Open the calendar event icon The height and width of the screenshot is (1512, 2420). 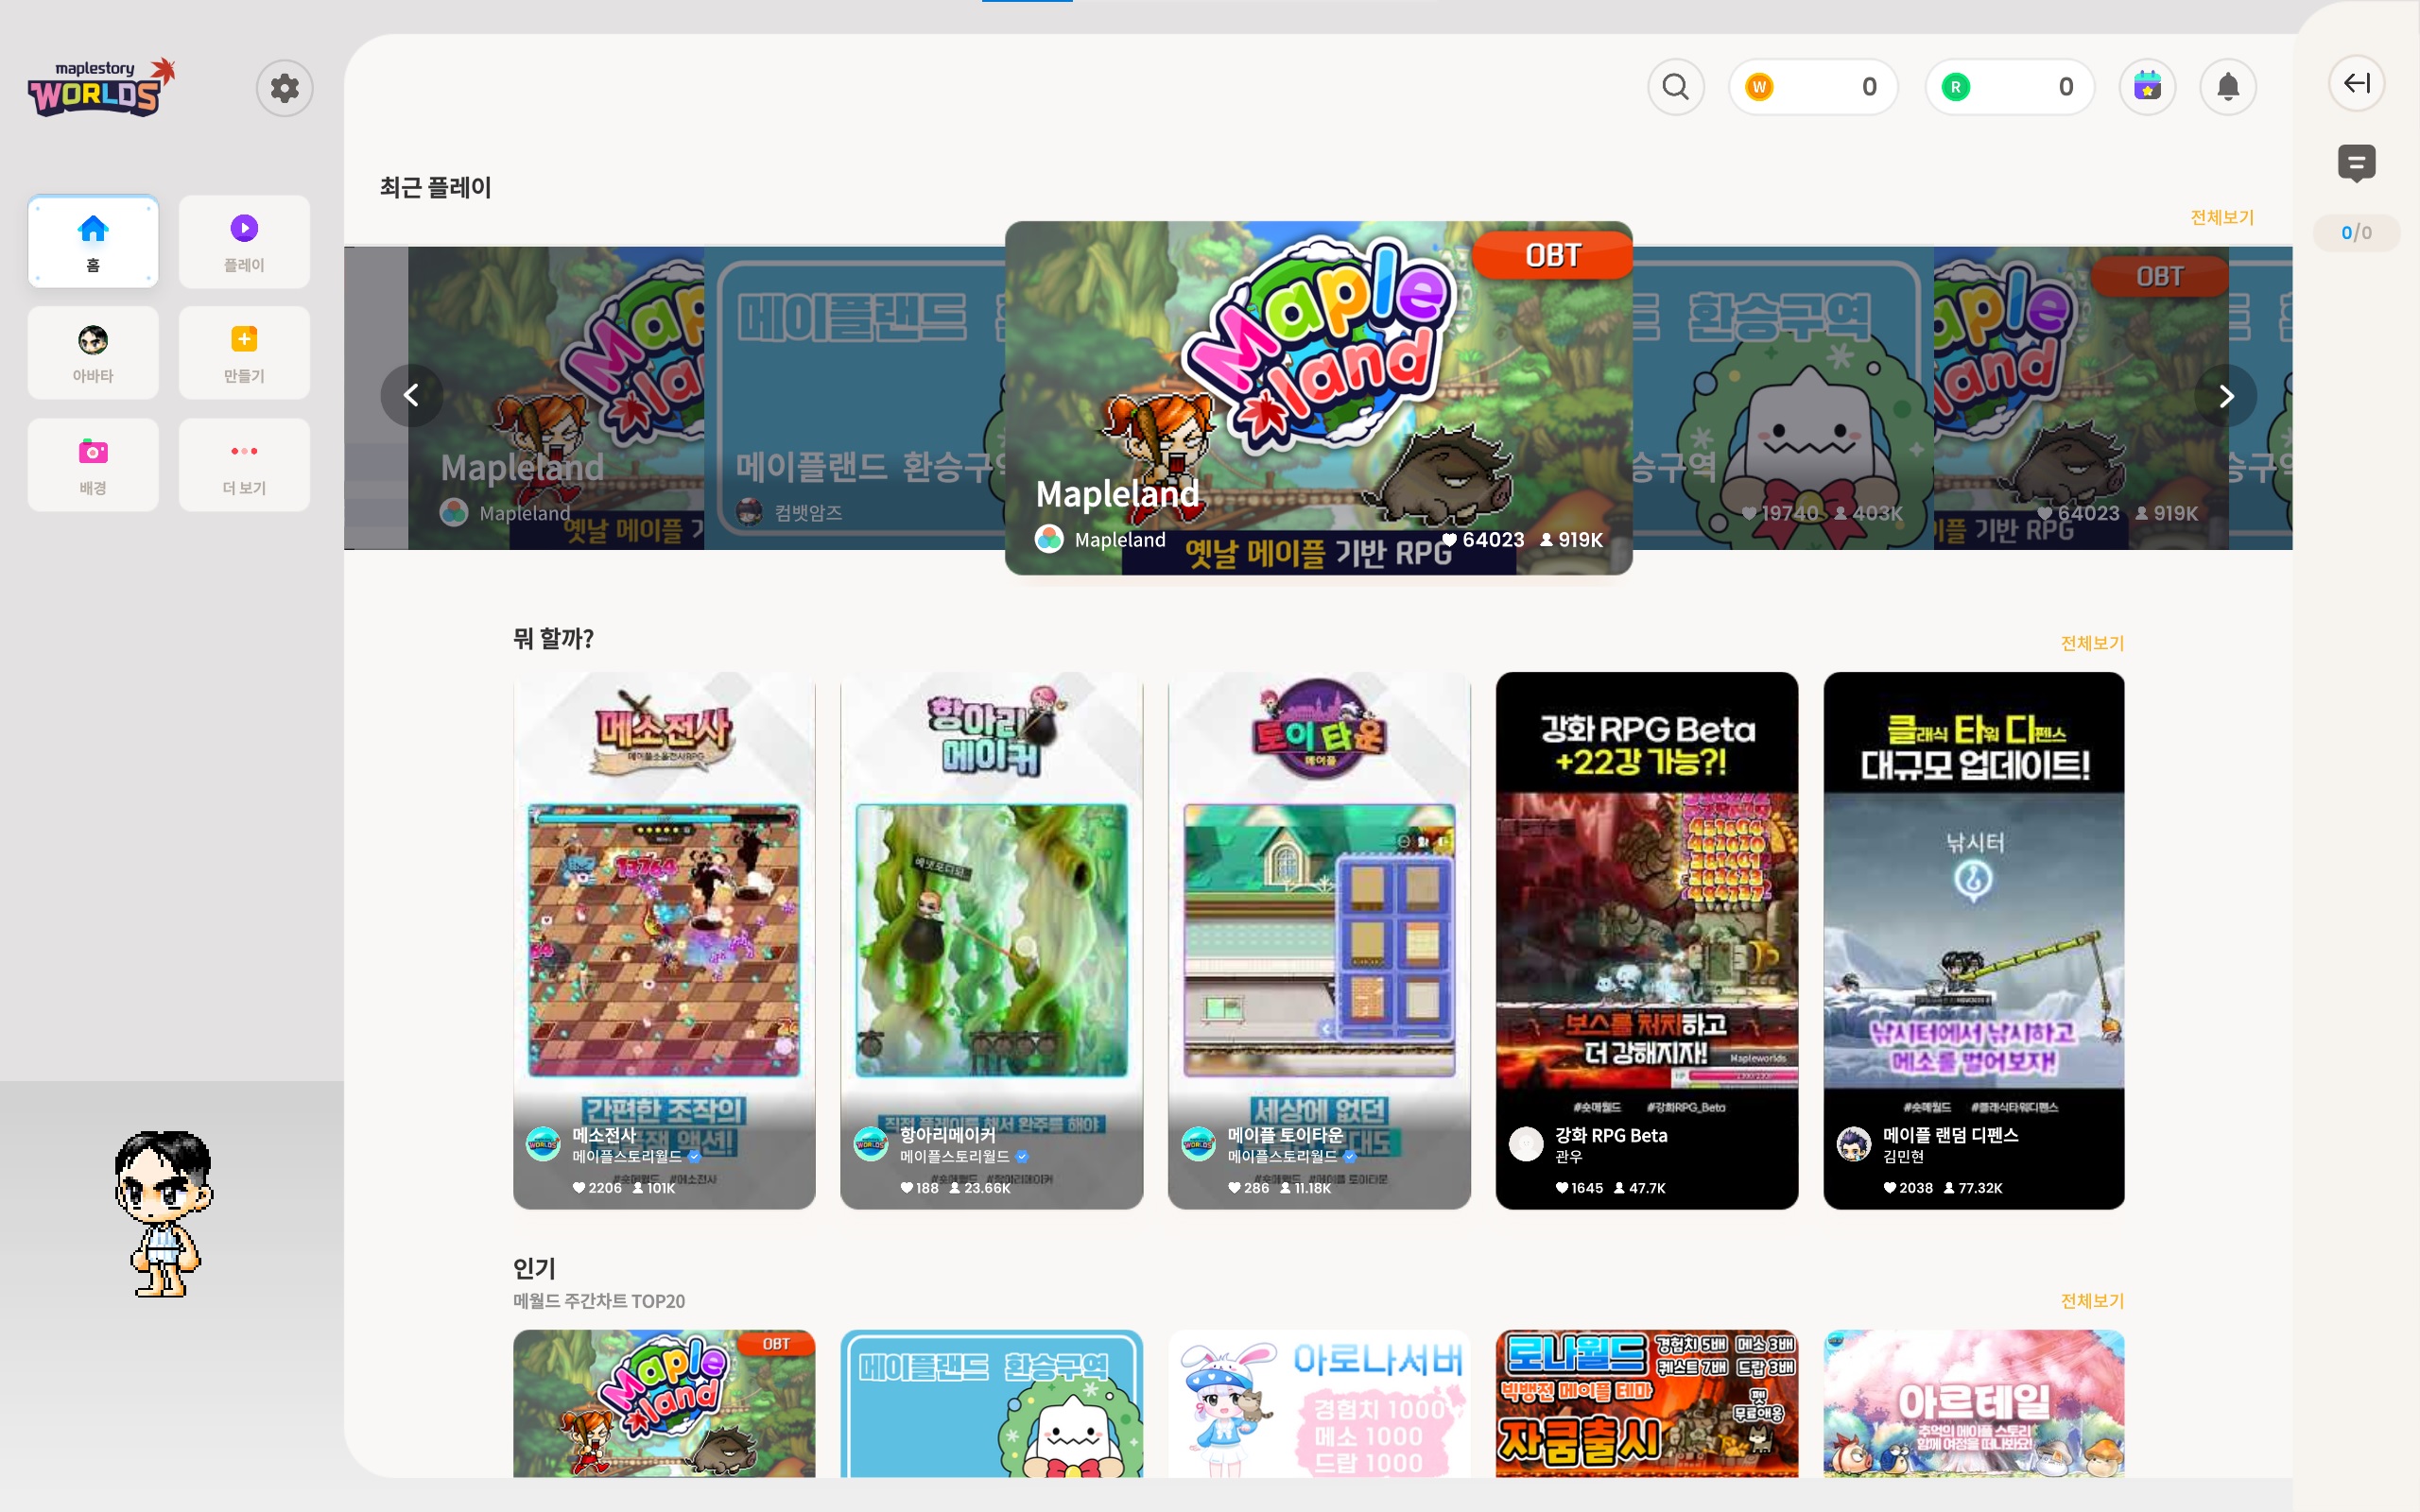(2147, 87)
